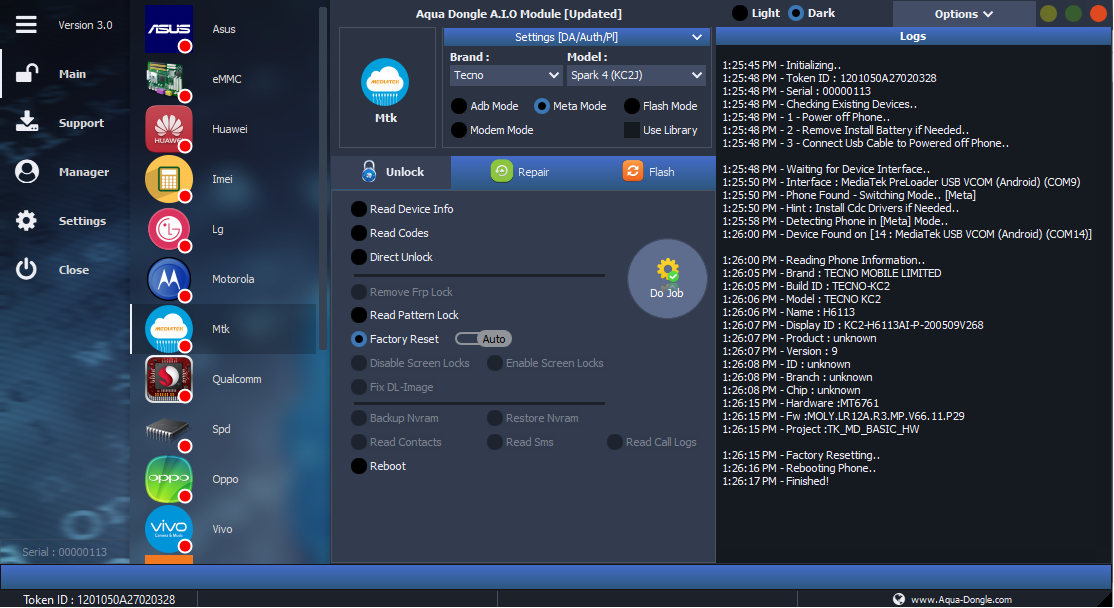The image size is (1114, 608).
Task: Click the green Repair tab icon
Action: coord(502,171)
